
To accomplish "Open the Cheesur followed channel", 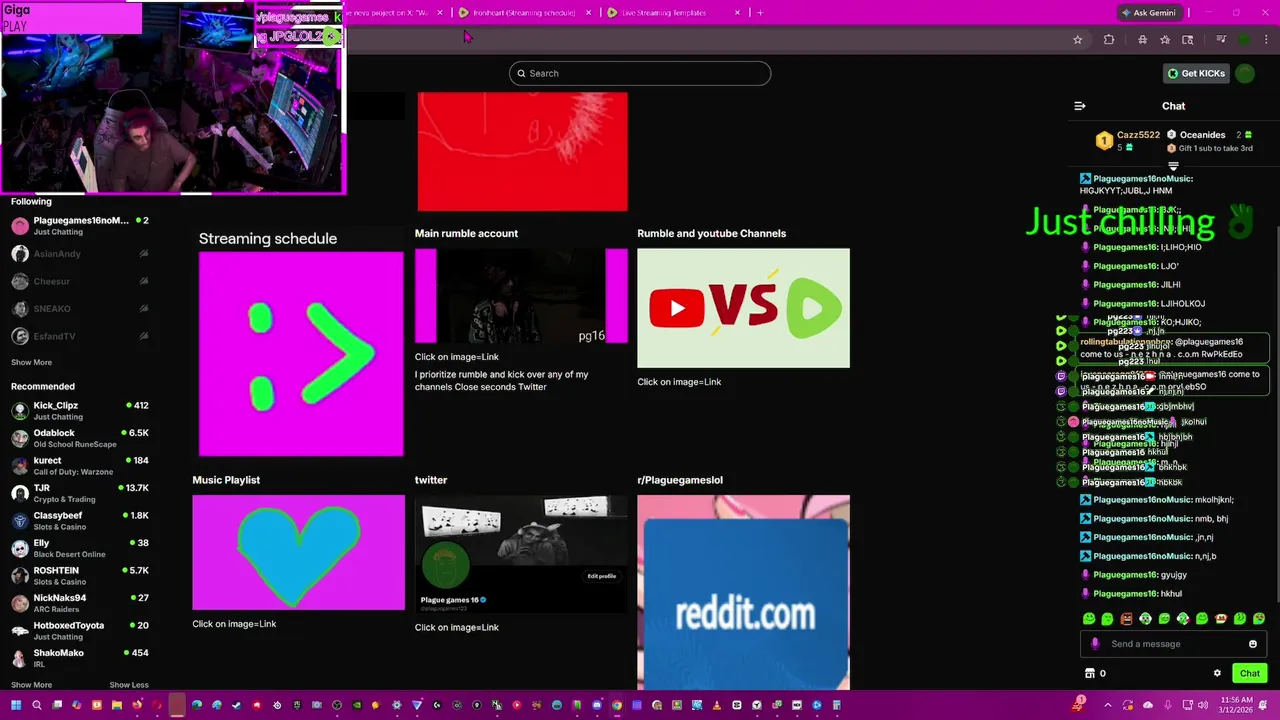I will 80,282.
